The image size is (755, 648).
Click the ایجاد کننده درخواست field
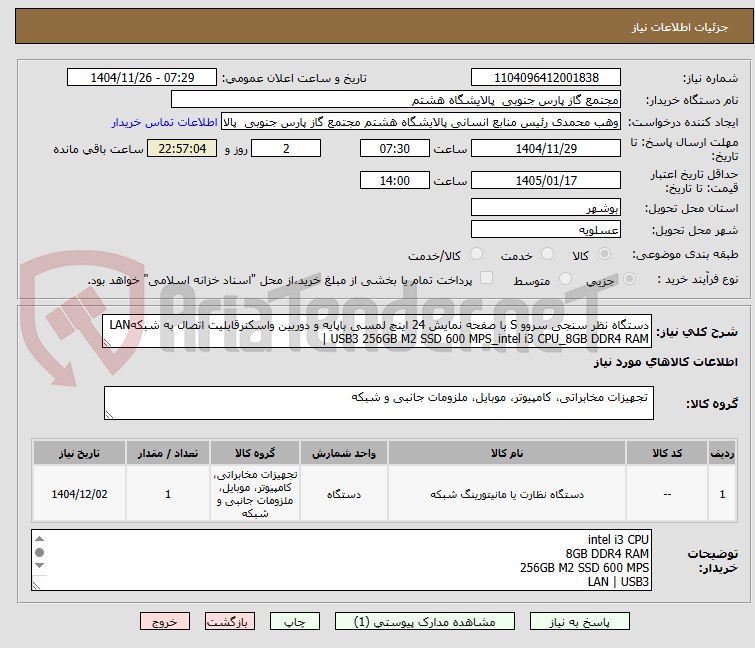tap(421, 122)
